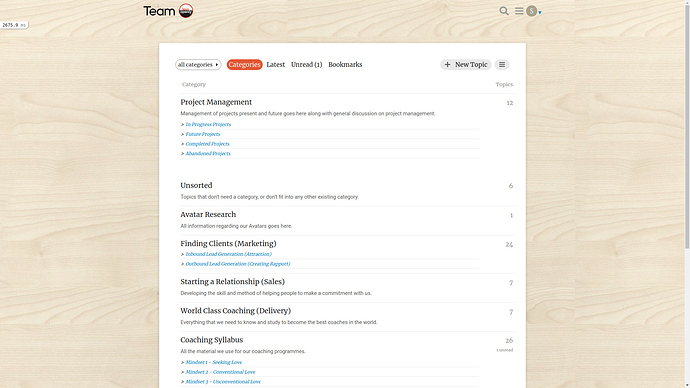Open Finding Clients (Marketing) category
The width and height of the screenshot is (690, 388).
coord(228,244)
